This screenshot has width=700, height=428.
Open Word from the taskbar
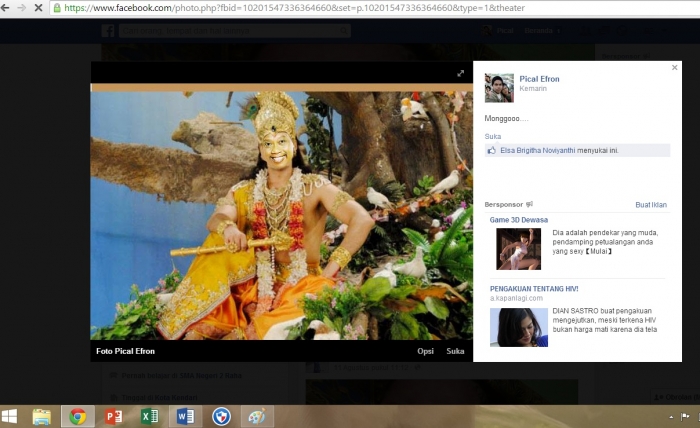point(185,417)
